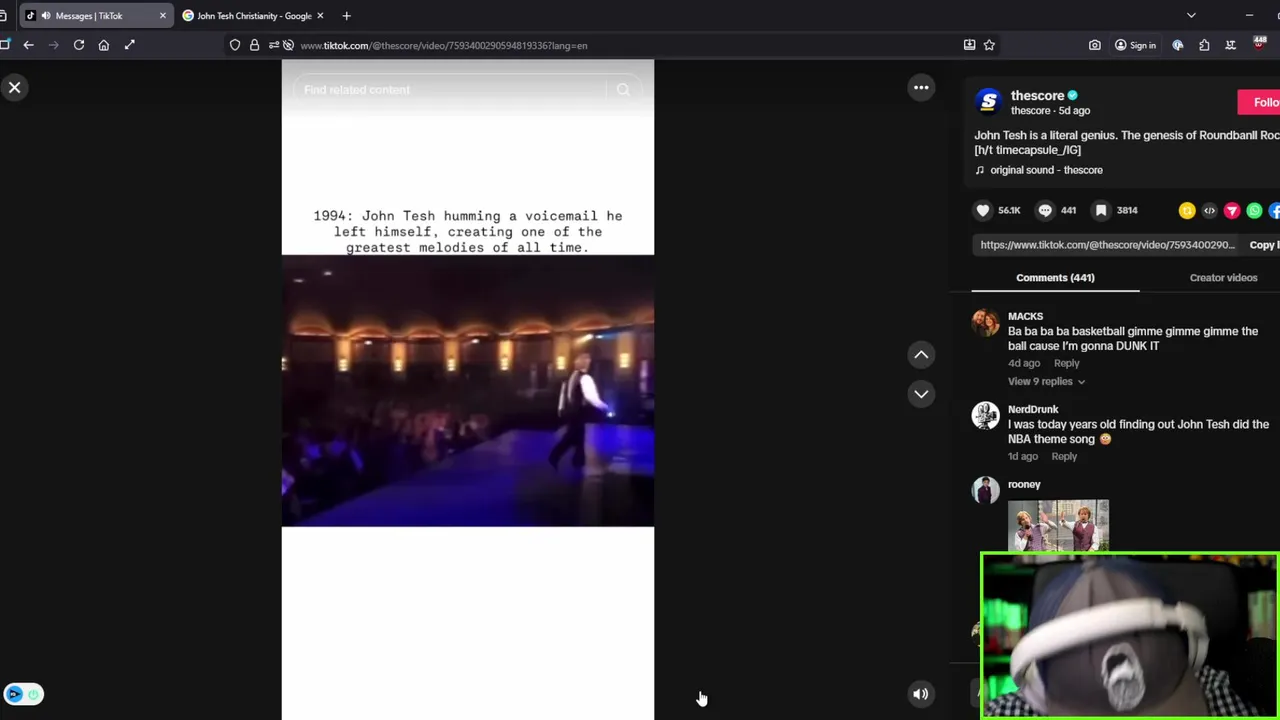Close the 'John Tesh Christianity' Google tab
This screenshot has height=720, width=1280.
[320, 16]
